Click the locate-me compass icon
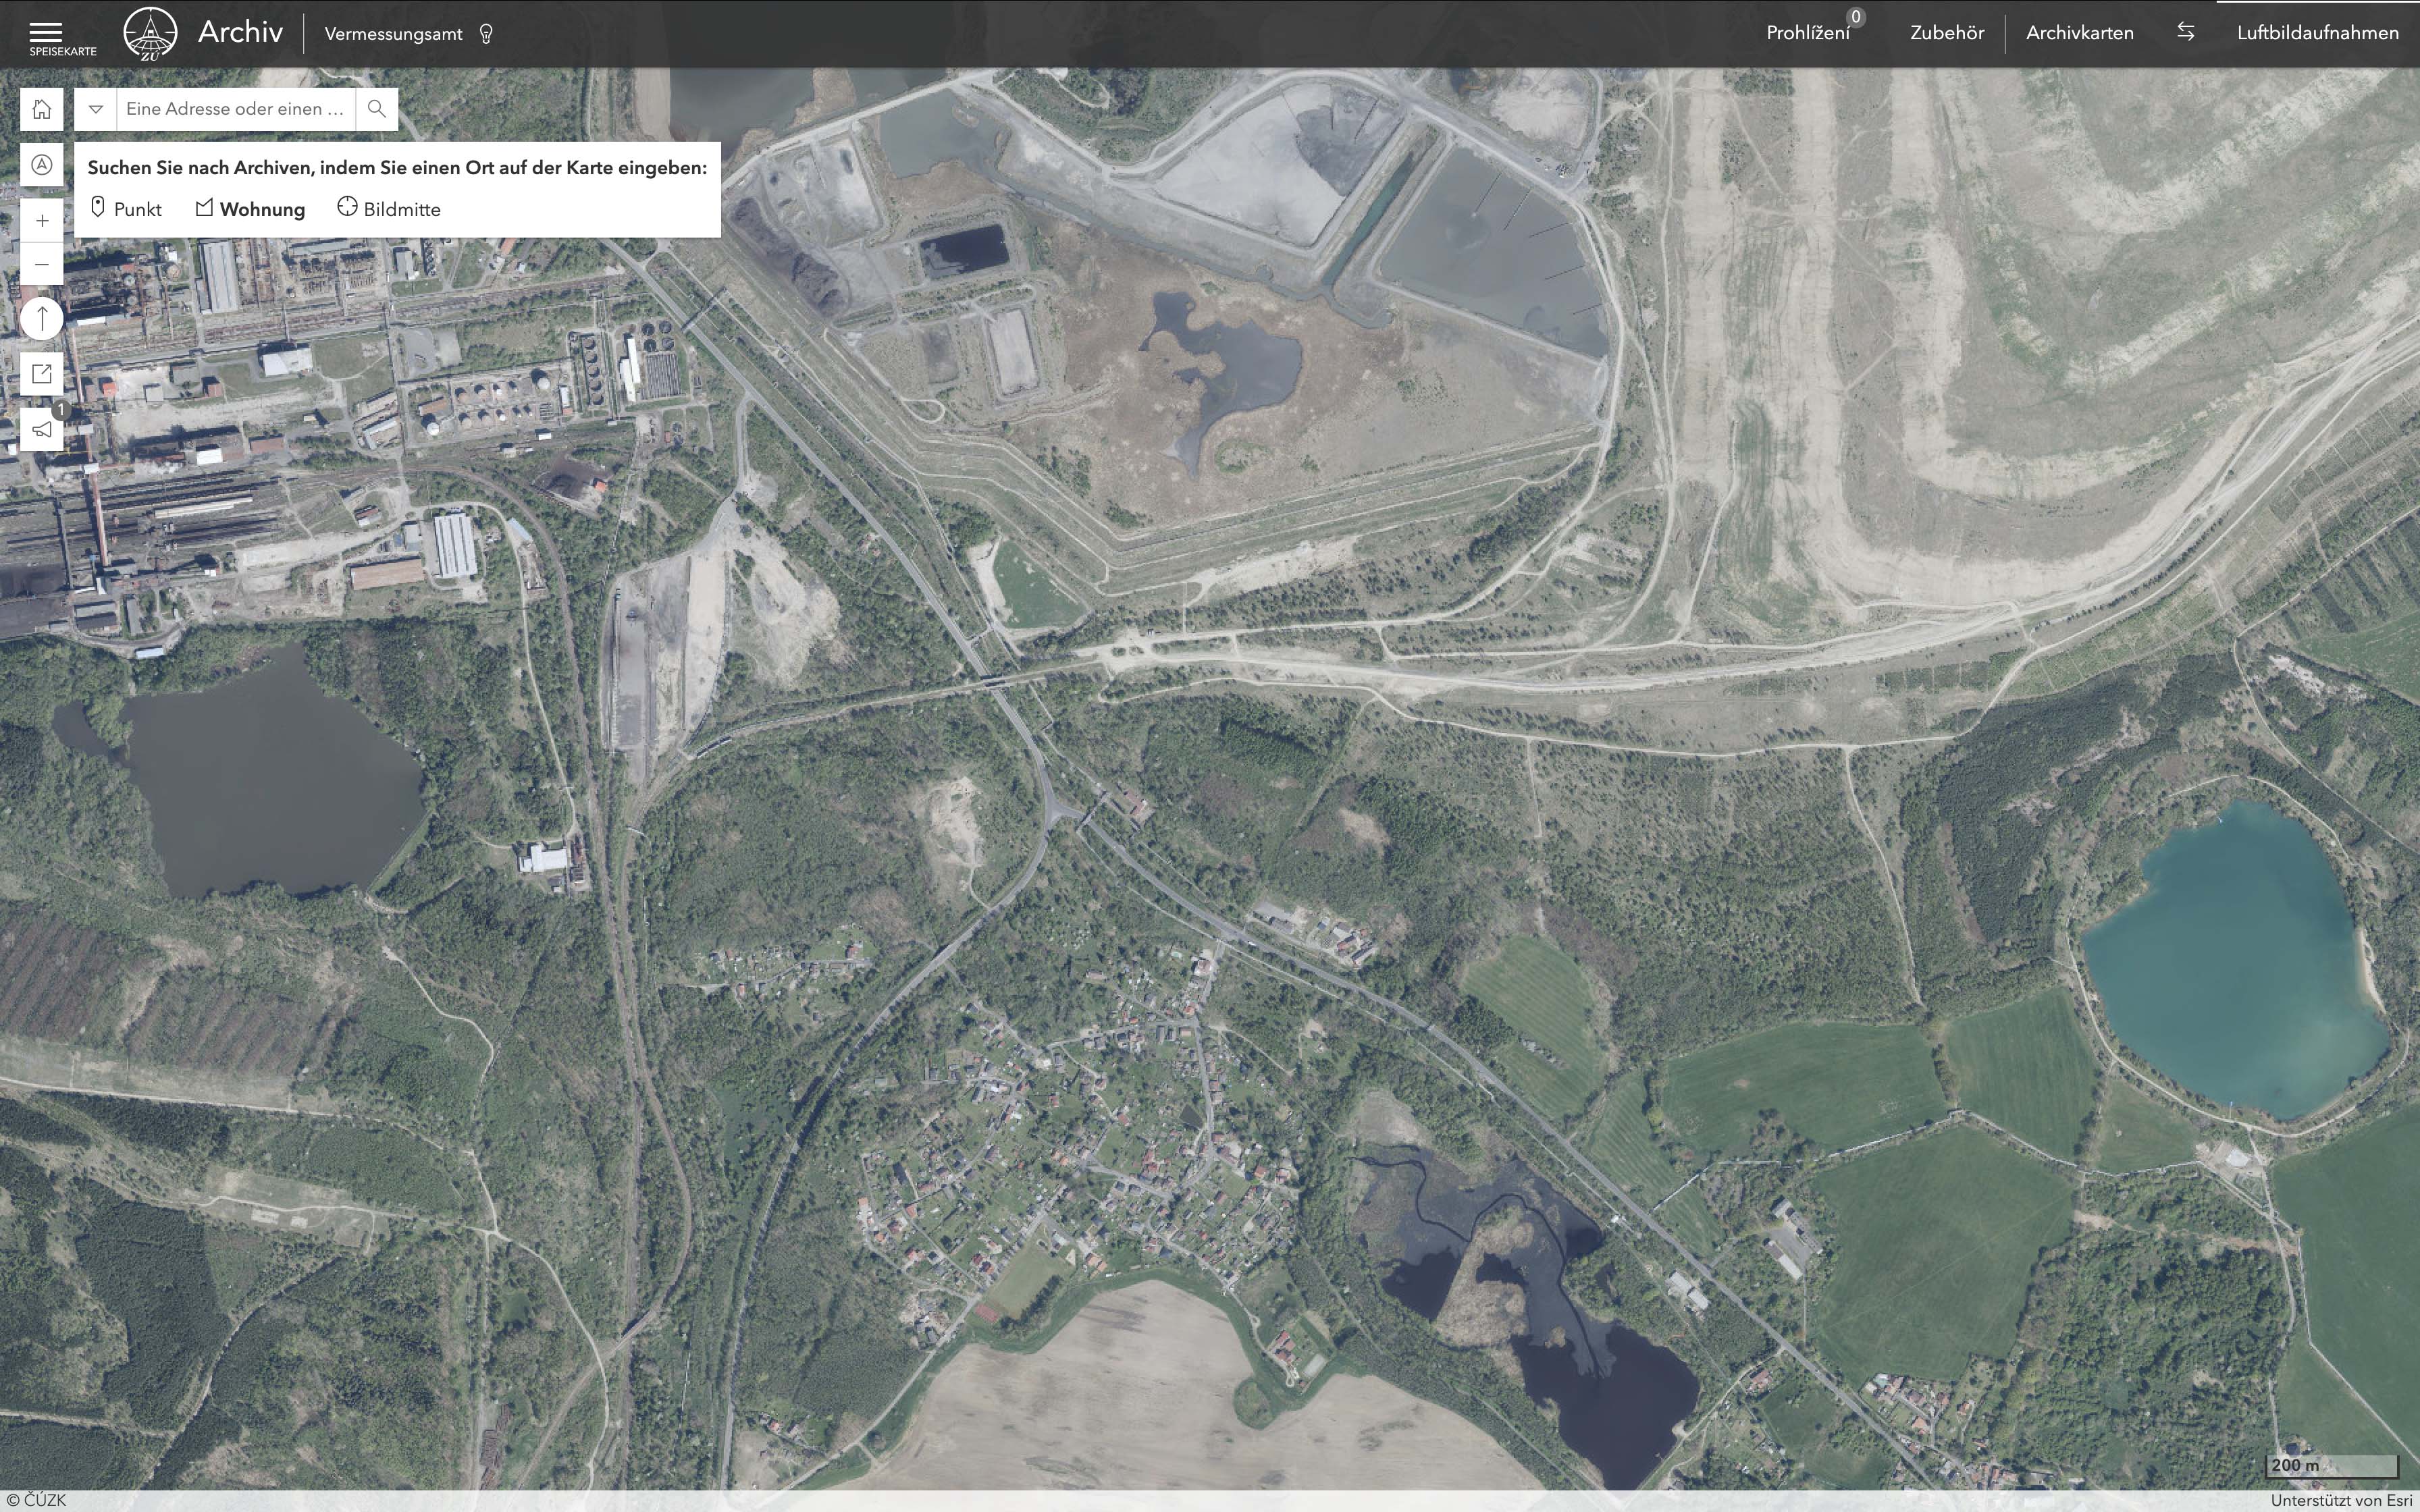 42,165
